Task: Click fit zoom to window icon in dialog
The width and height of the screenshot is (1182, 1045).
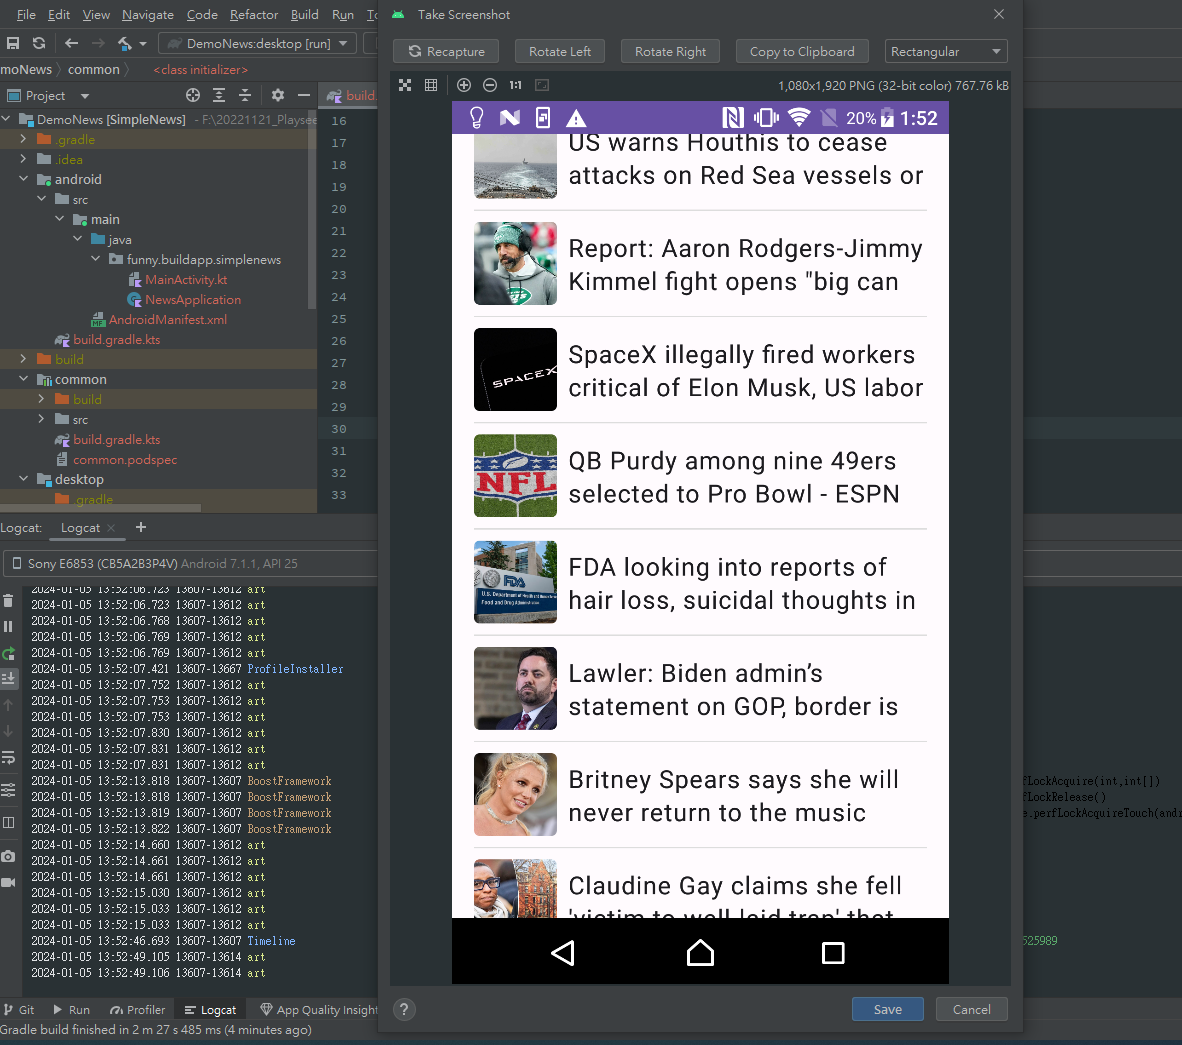Action: [x=405, y=85]
